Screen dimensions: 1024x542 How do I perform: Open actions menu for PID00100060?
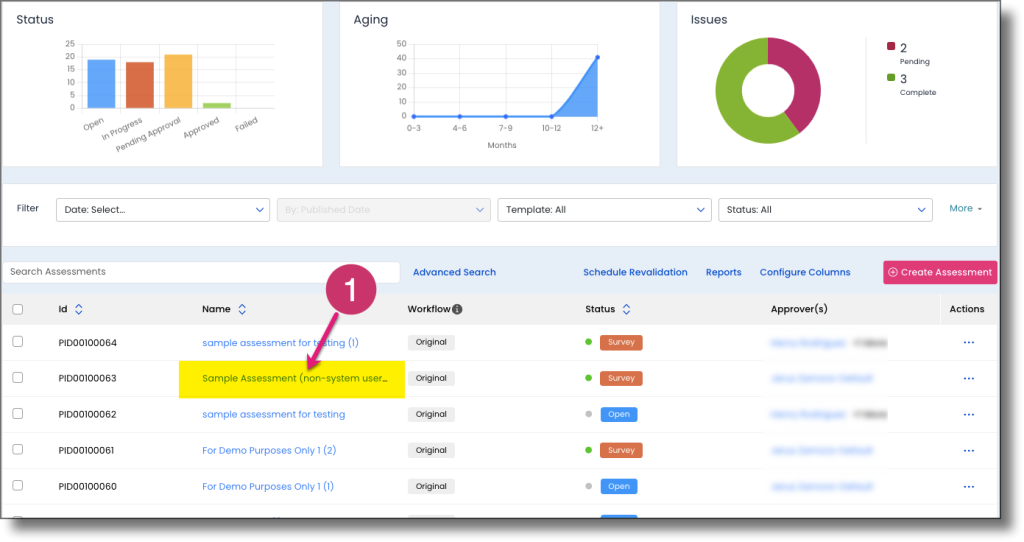(x=968, y=486)
